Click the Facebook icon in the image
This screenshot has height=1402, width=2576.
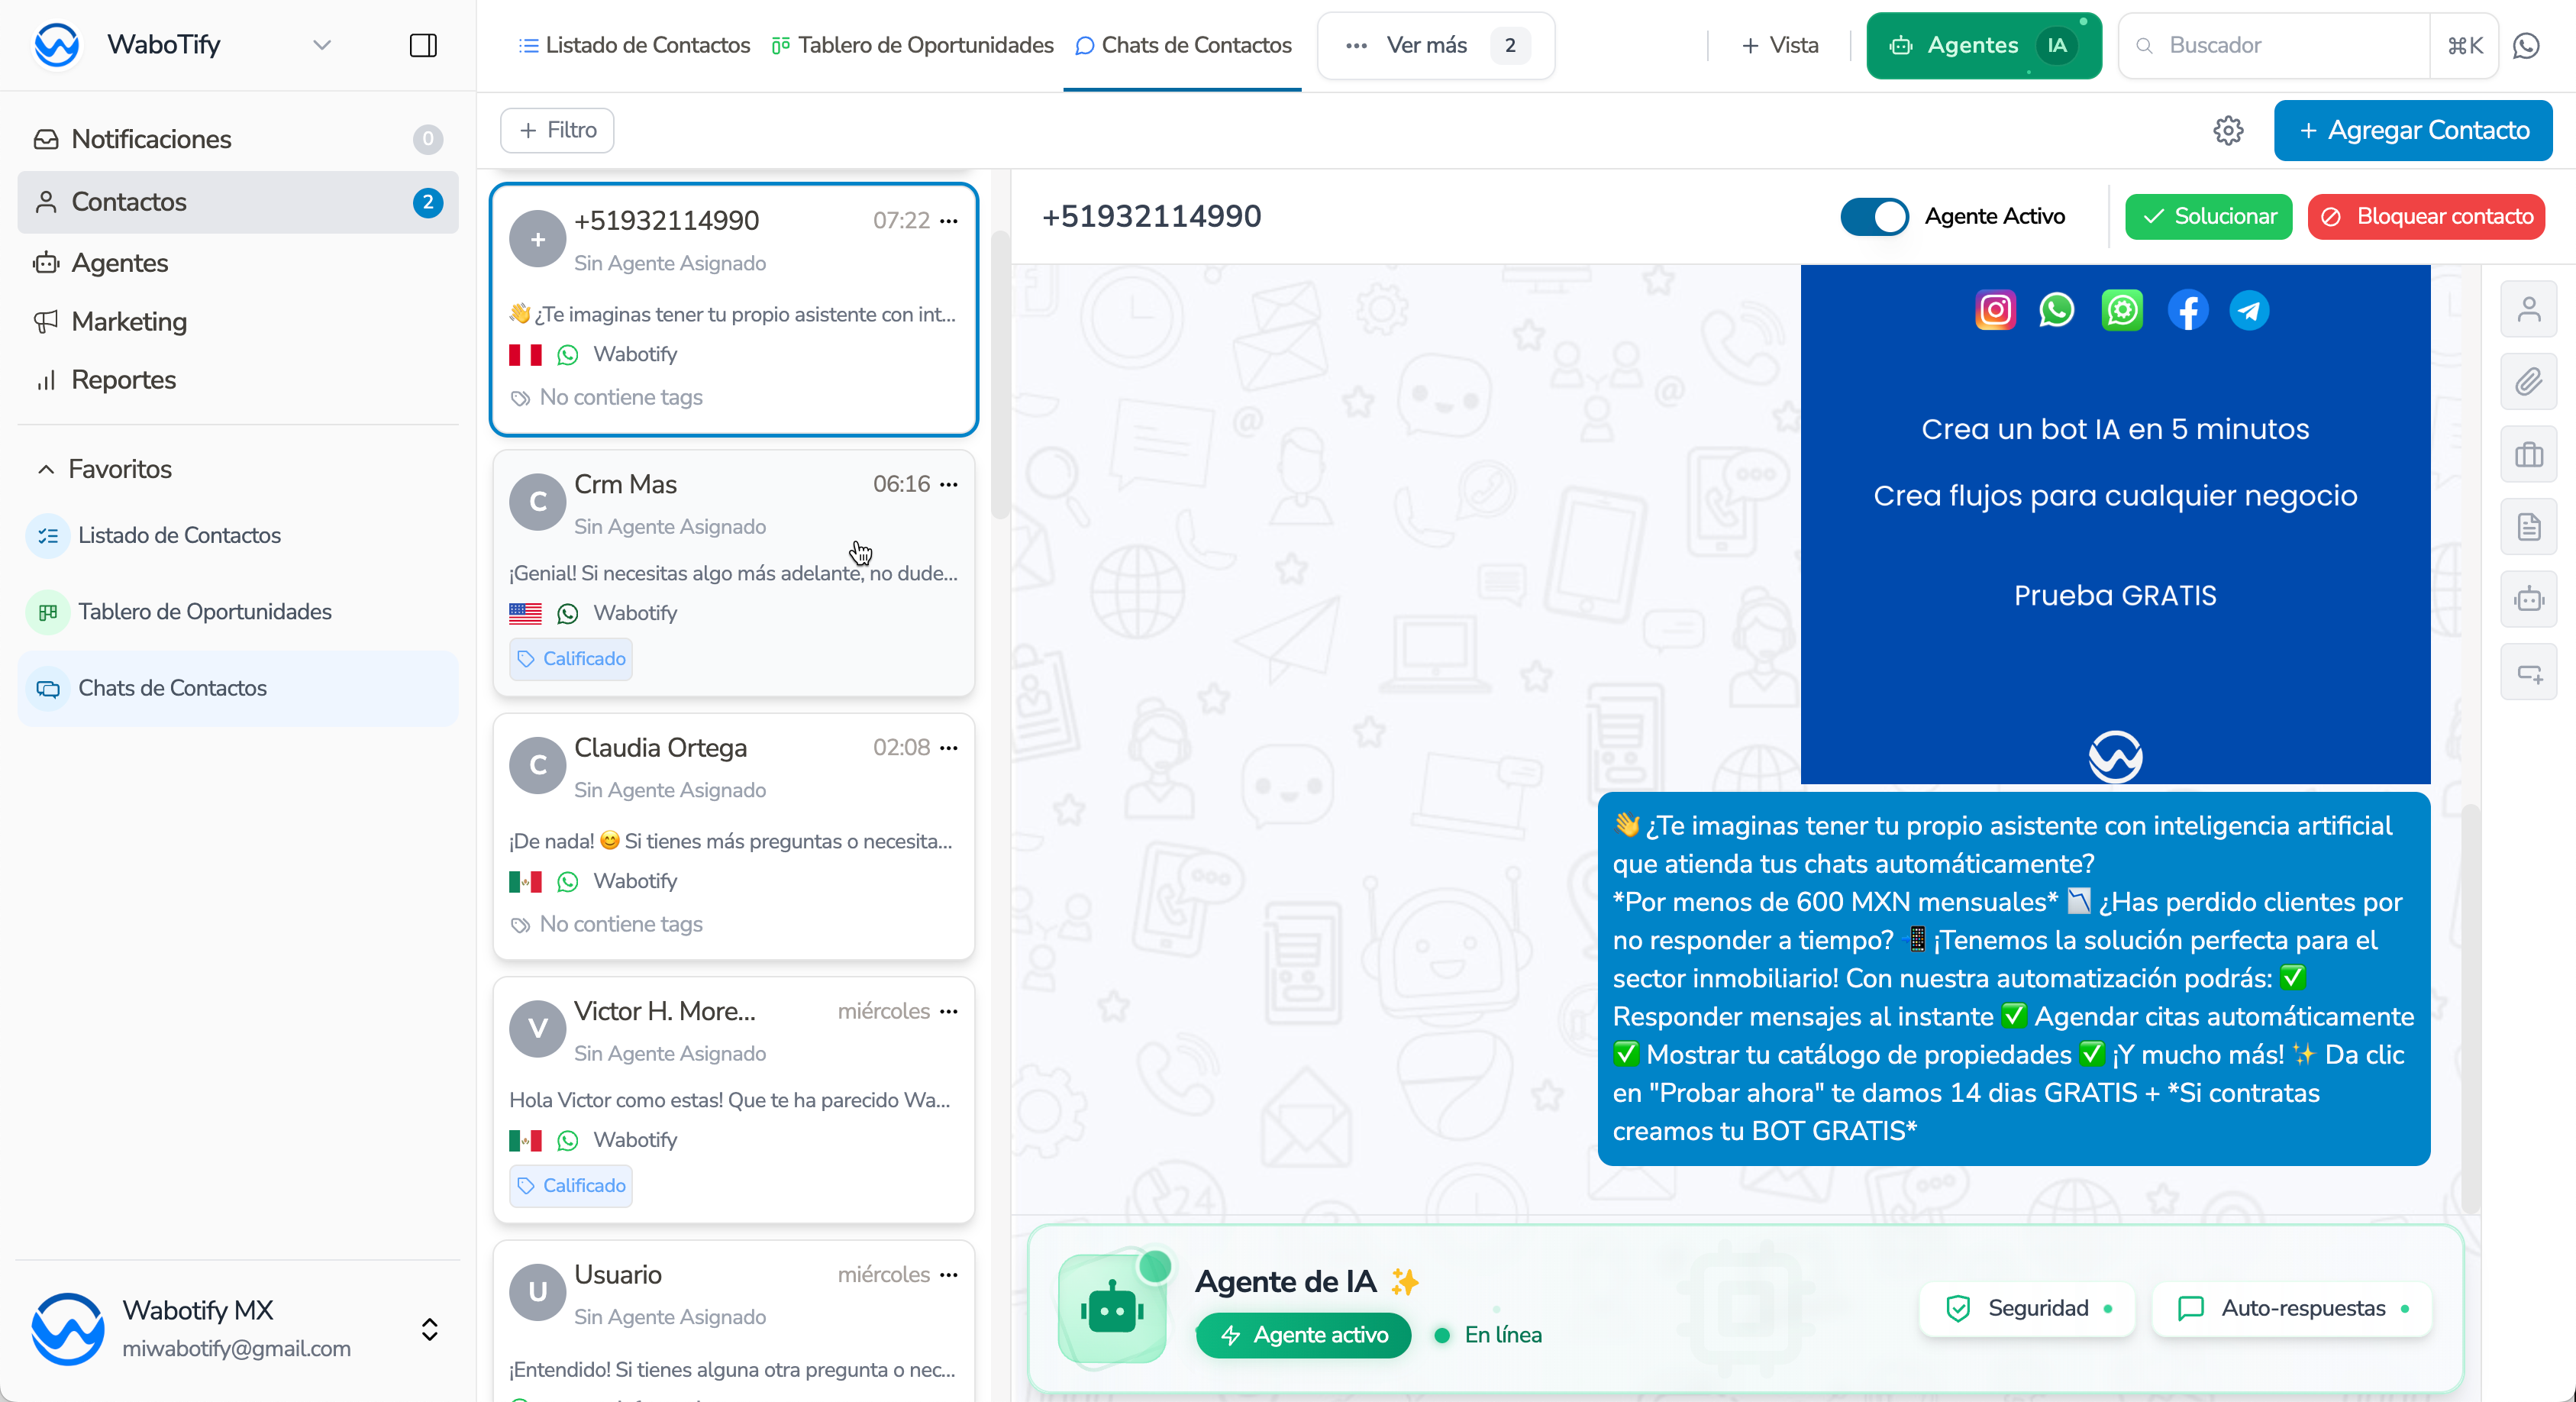pyautogui.click(x=2188, y=310)
